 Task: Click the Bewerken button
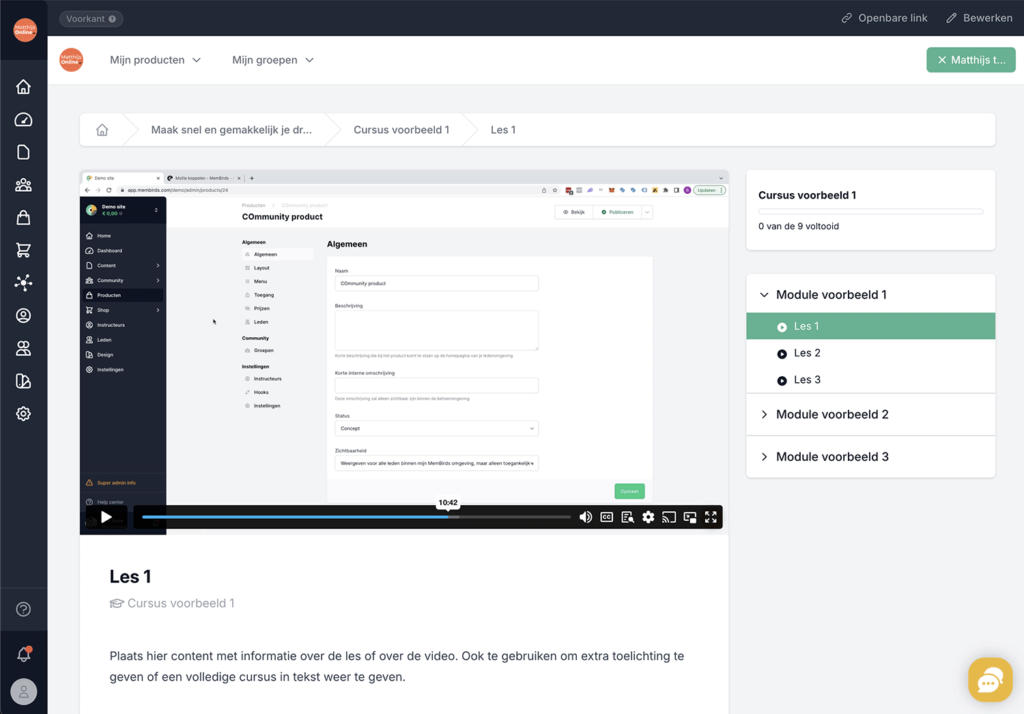(x=979, y=18)
